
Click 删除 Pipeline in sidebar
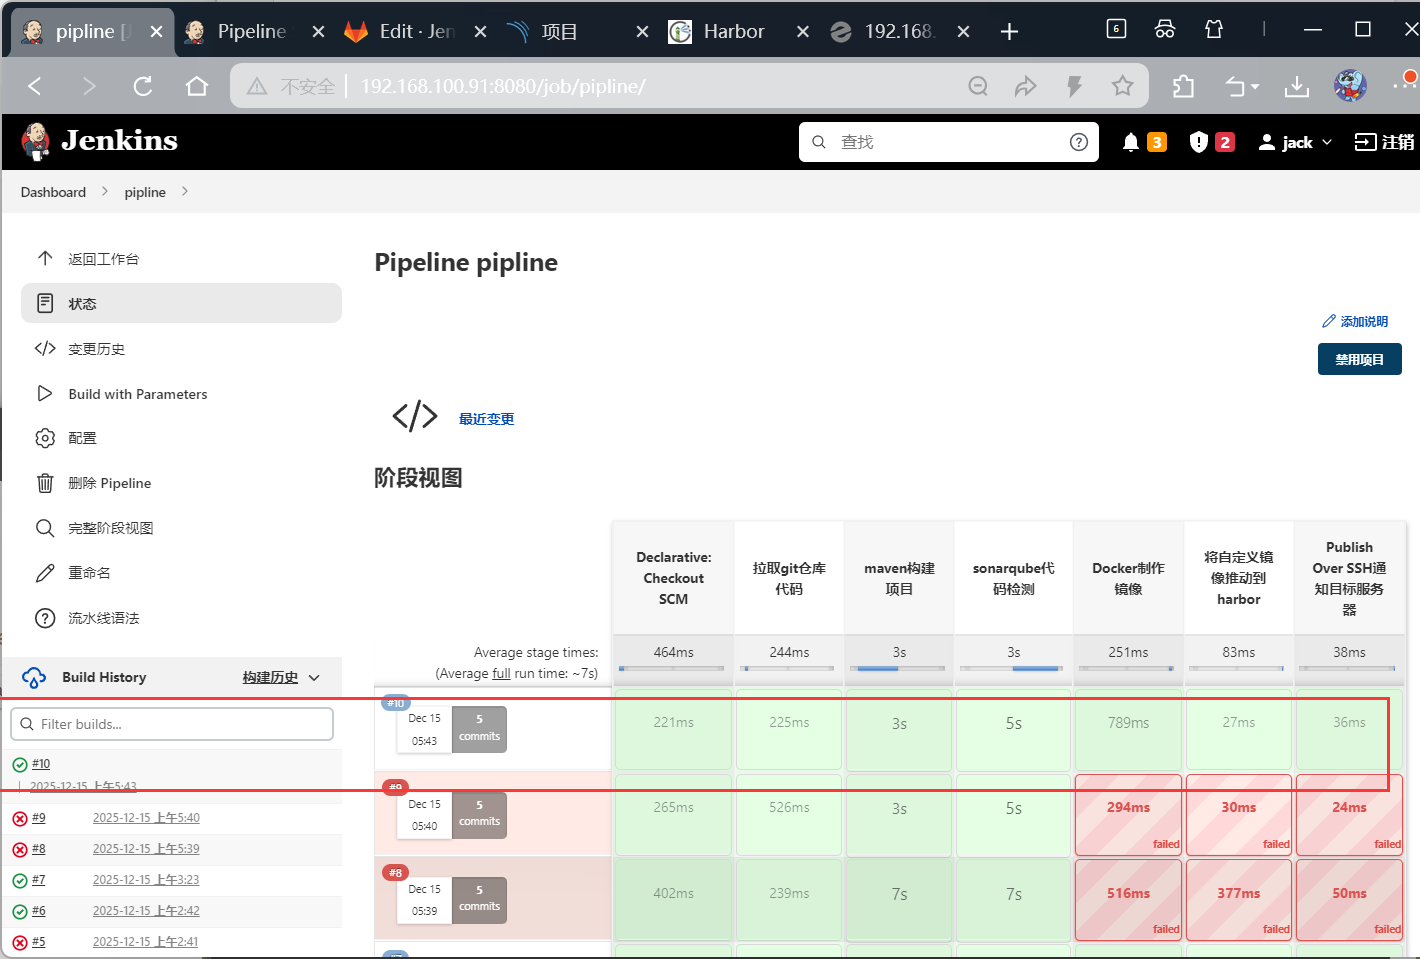181,483
